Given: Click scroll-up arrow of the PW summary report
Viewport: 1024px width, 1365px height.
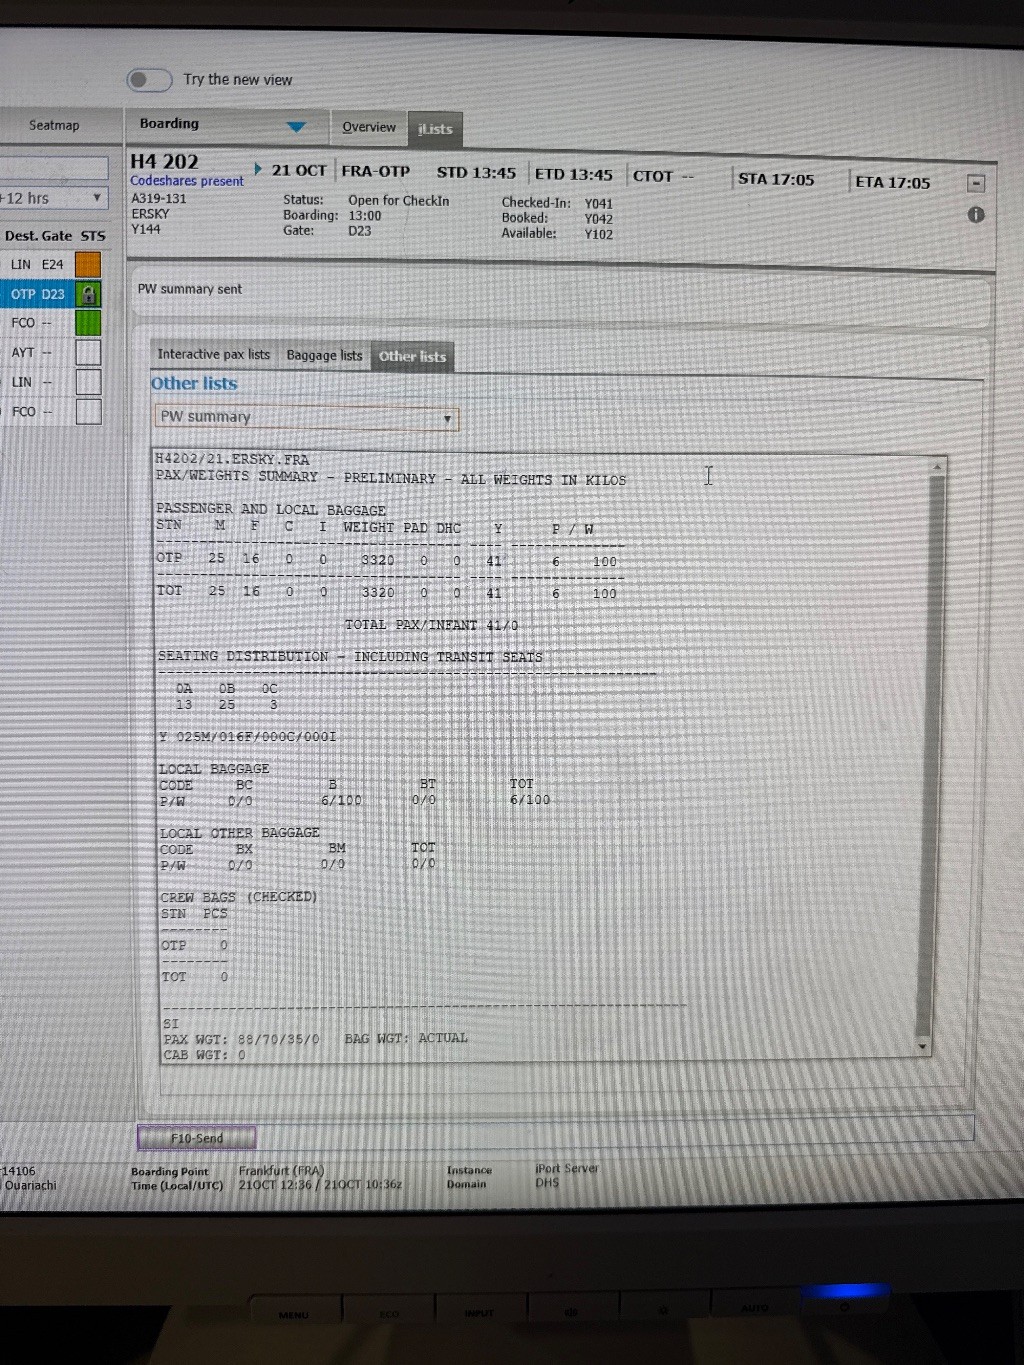Looking at the screenshot, I should (937, 468).
